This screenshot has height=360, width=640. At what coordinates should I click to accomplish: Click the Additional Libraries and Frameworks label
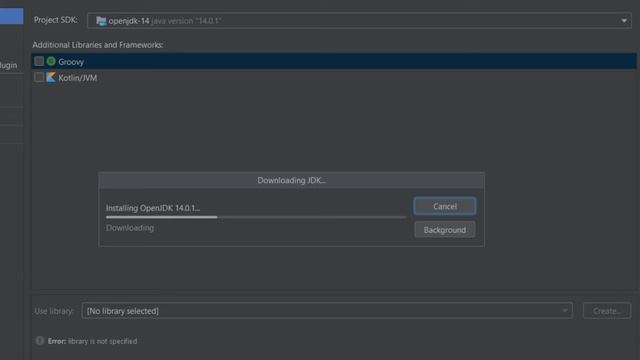98,45
